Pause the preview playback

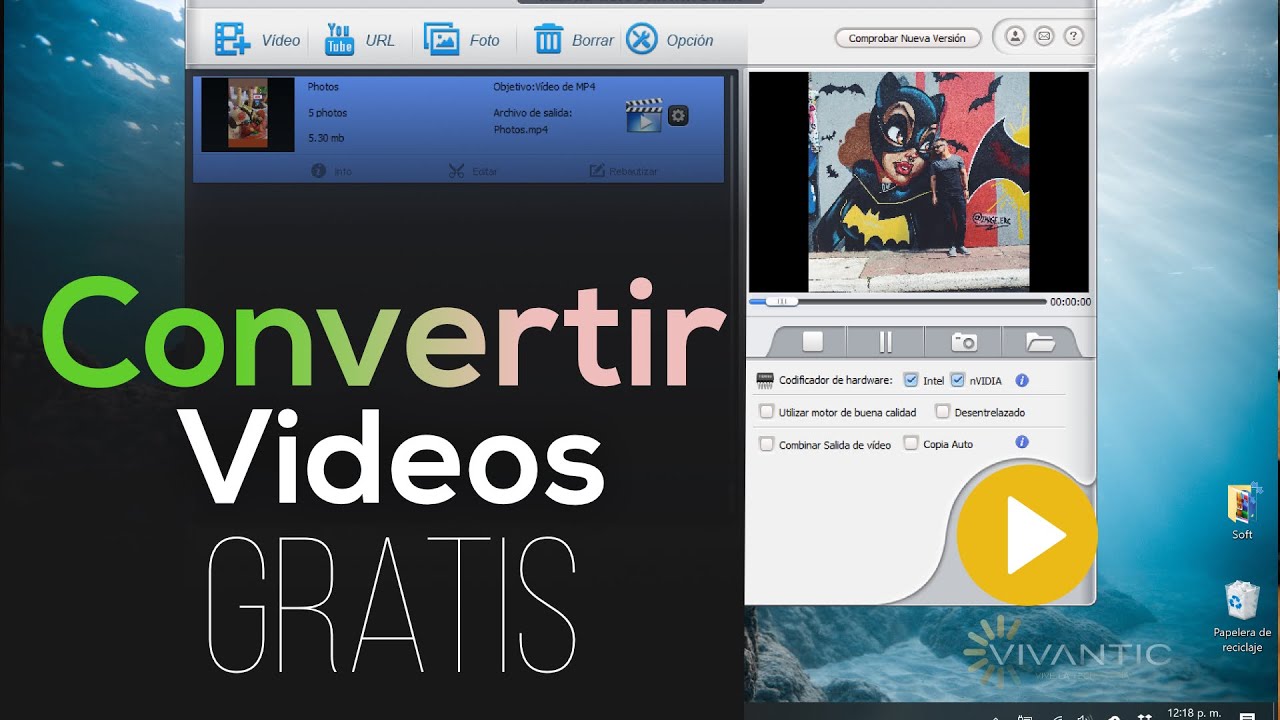point(885,342)
